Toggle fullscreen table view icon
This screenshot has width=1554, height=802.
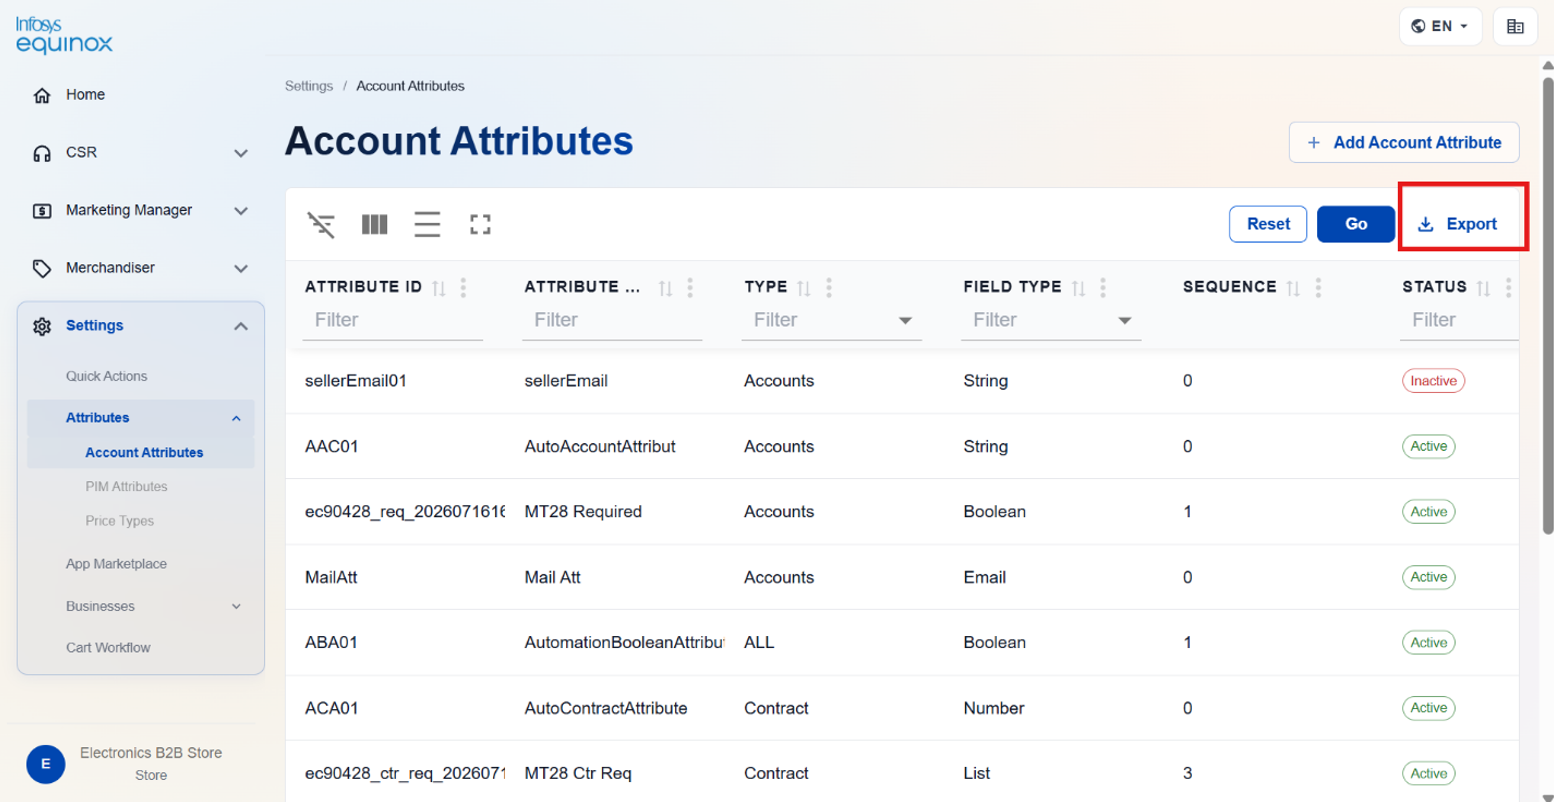480,224
